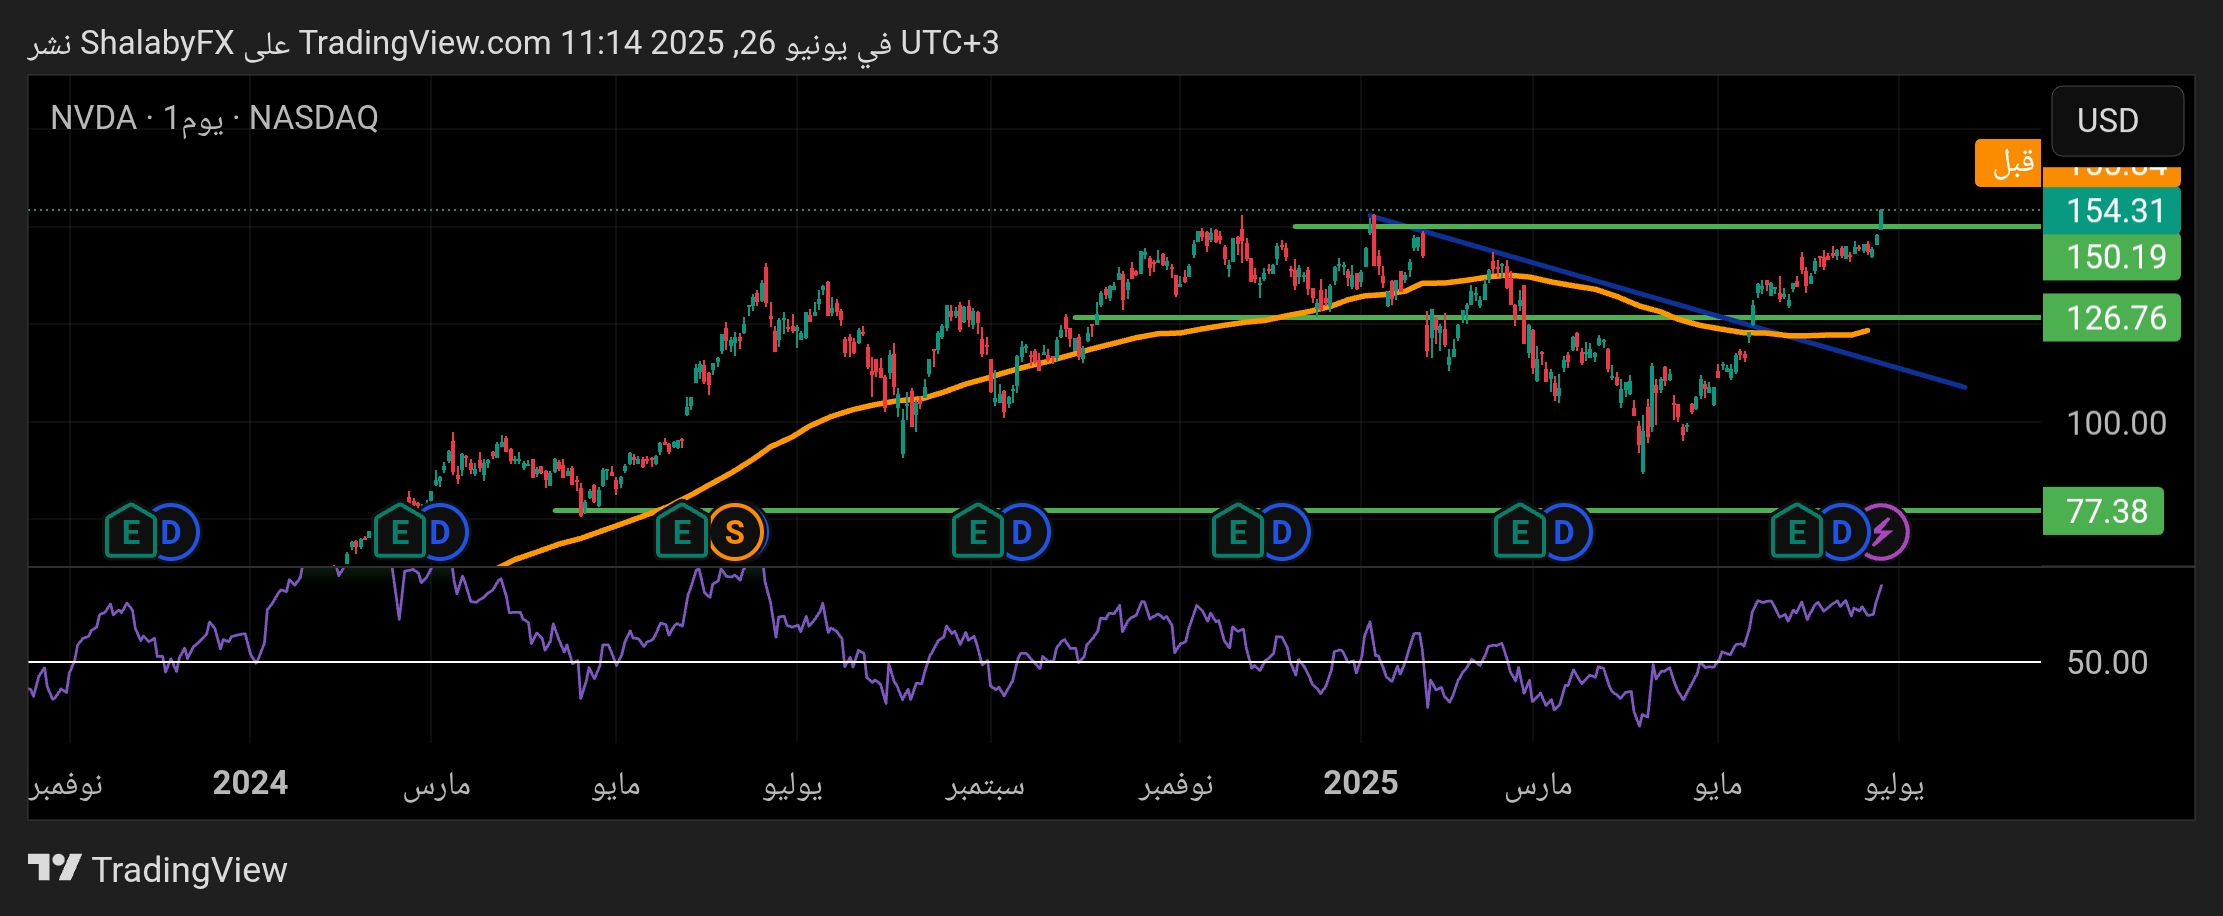Viewport: 2223px width, 916px height.
Task: Open the purple lightning bolt marker
Action: 1884,532
